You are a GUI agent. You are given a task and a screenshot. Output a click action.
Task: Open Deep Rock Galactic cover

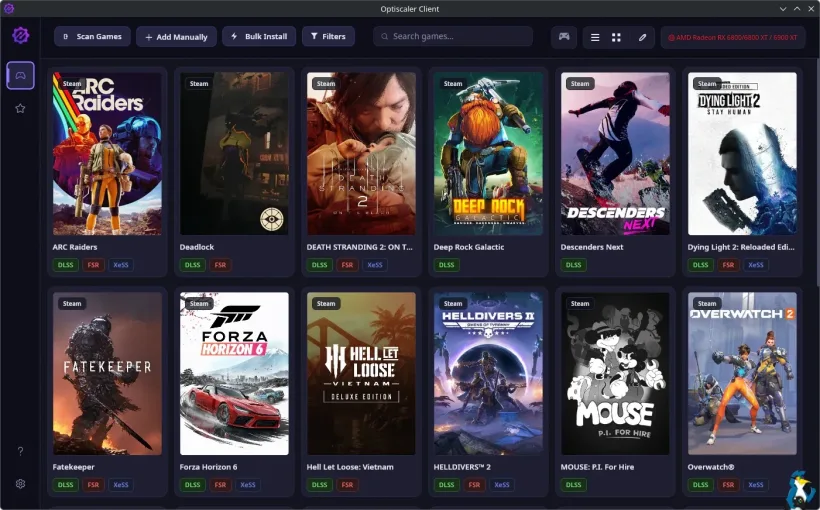pos(488,153)
